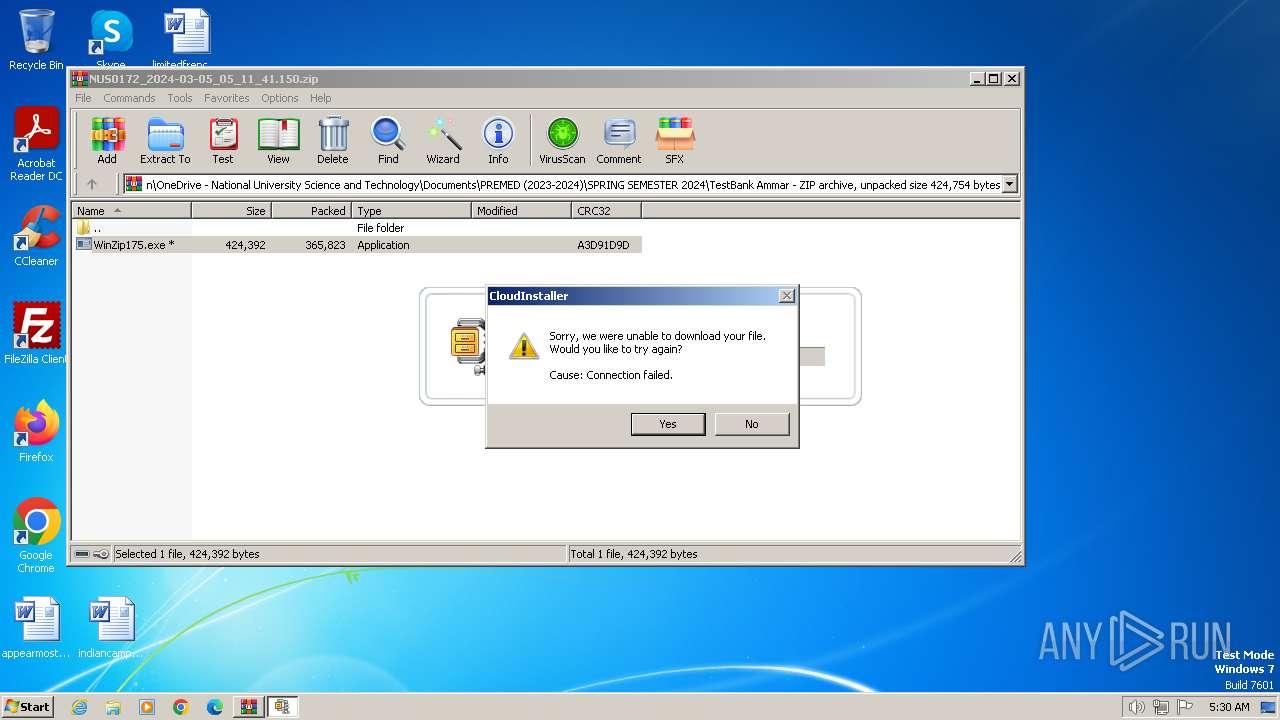Viewport: 1280px width, 720px height.
Task: Select the appearmost Word document icon
Action: click(36, 628)
